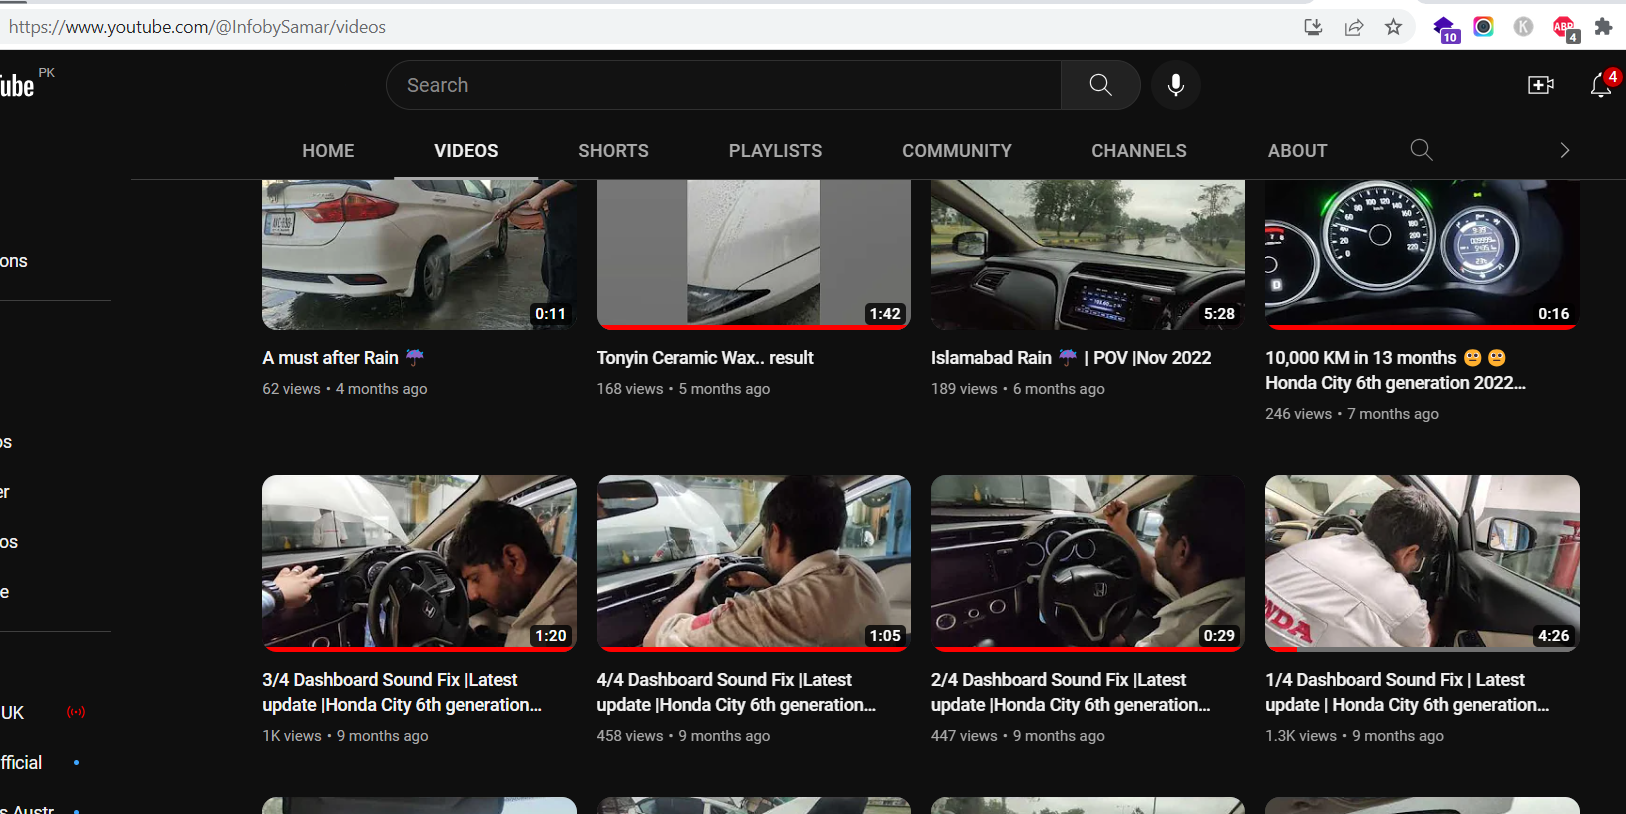Play the 1:20 dashboard fix thumbnail

419,563
